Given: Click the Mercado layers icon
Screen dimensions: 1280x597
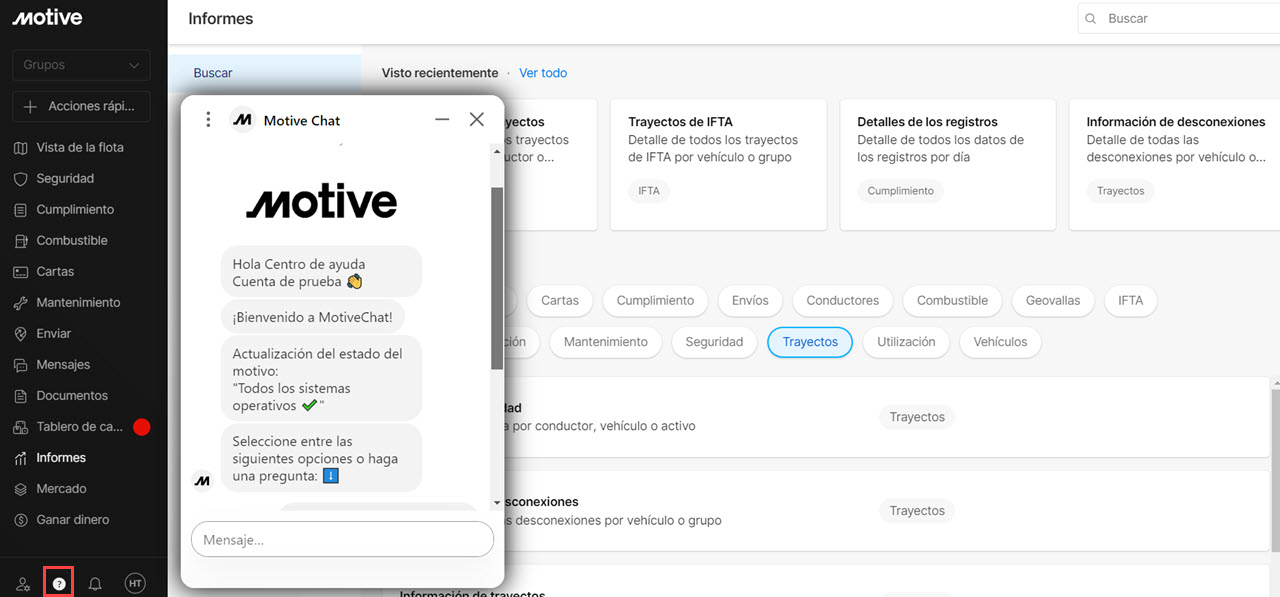Looking at the screenshot, I should coord(20,489).
